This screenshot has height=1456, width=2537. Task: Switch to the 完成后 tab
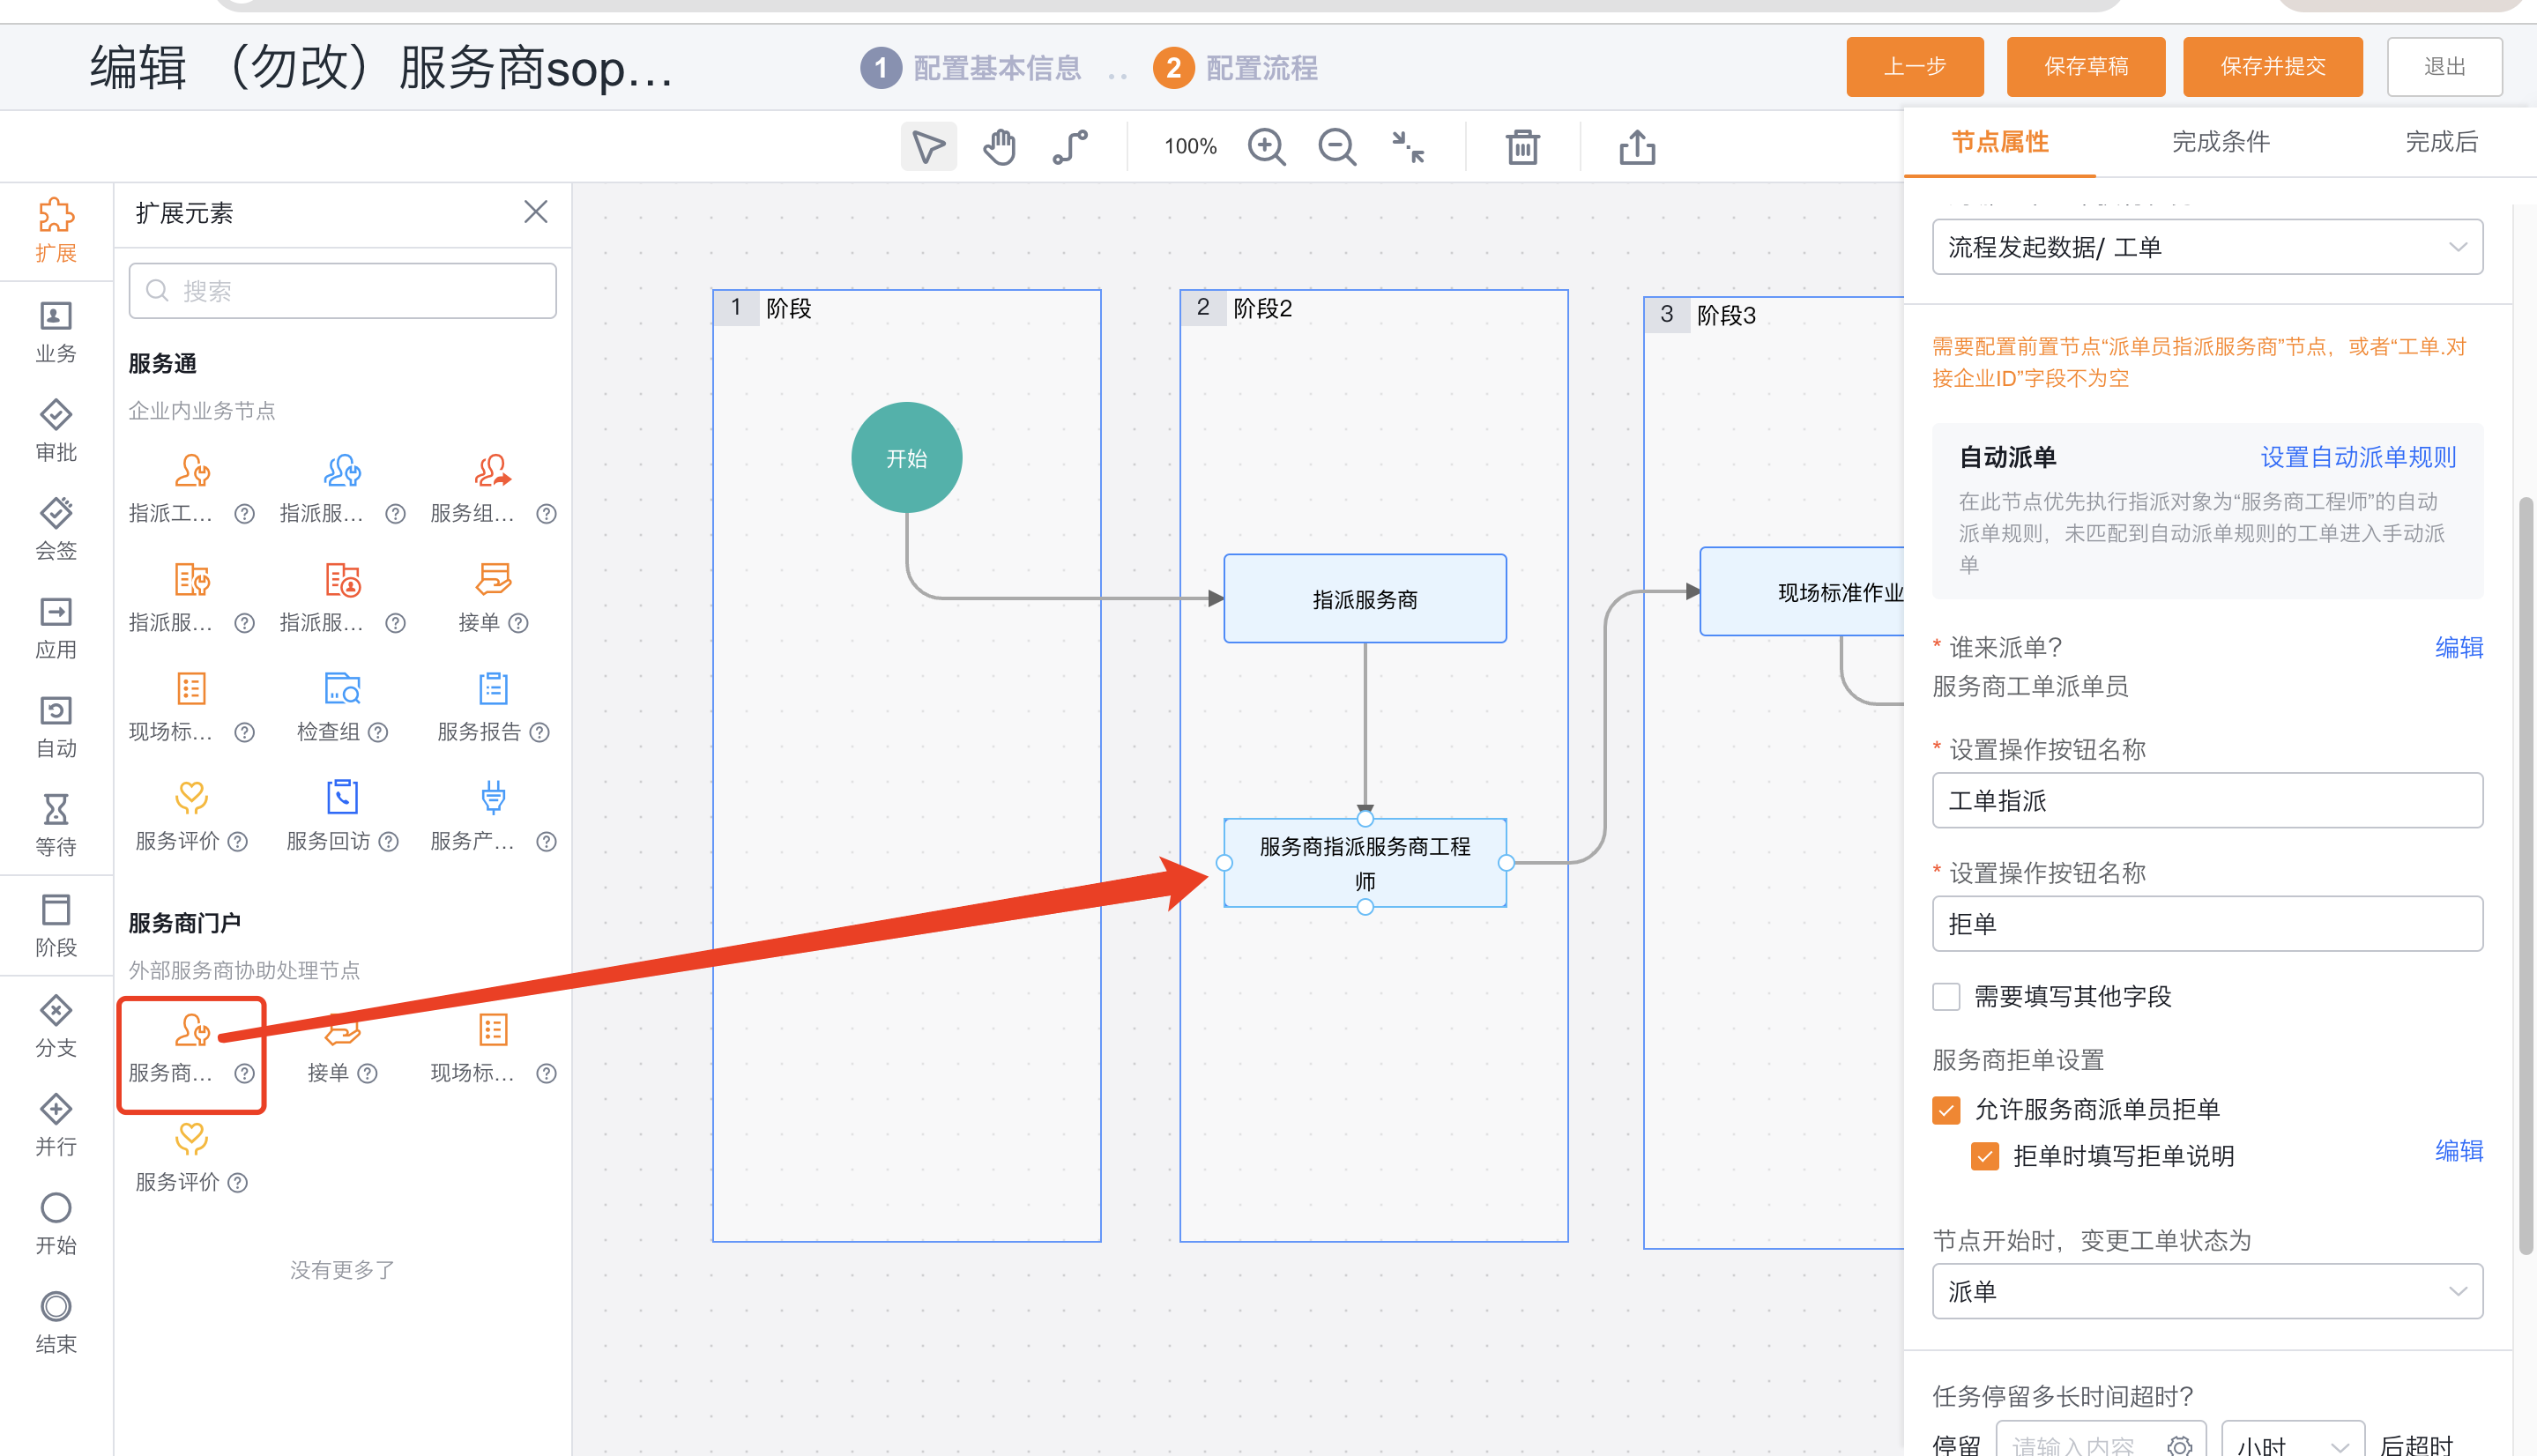[2441, 142]
